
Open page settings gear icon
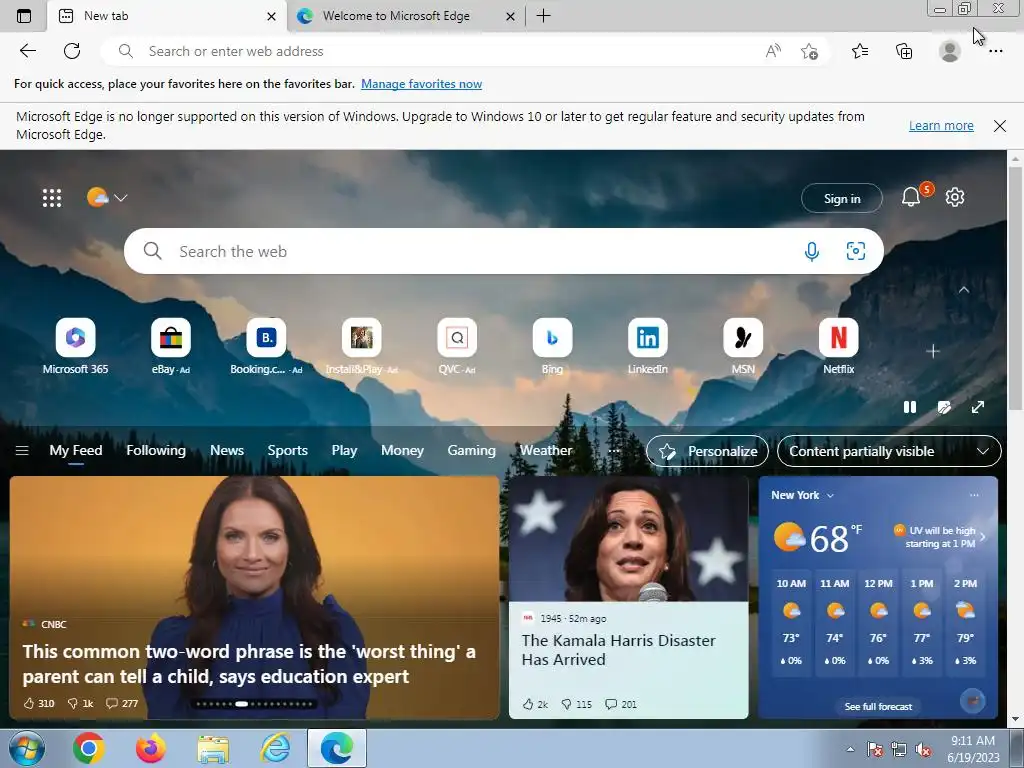point(955,197)
